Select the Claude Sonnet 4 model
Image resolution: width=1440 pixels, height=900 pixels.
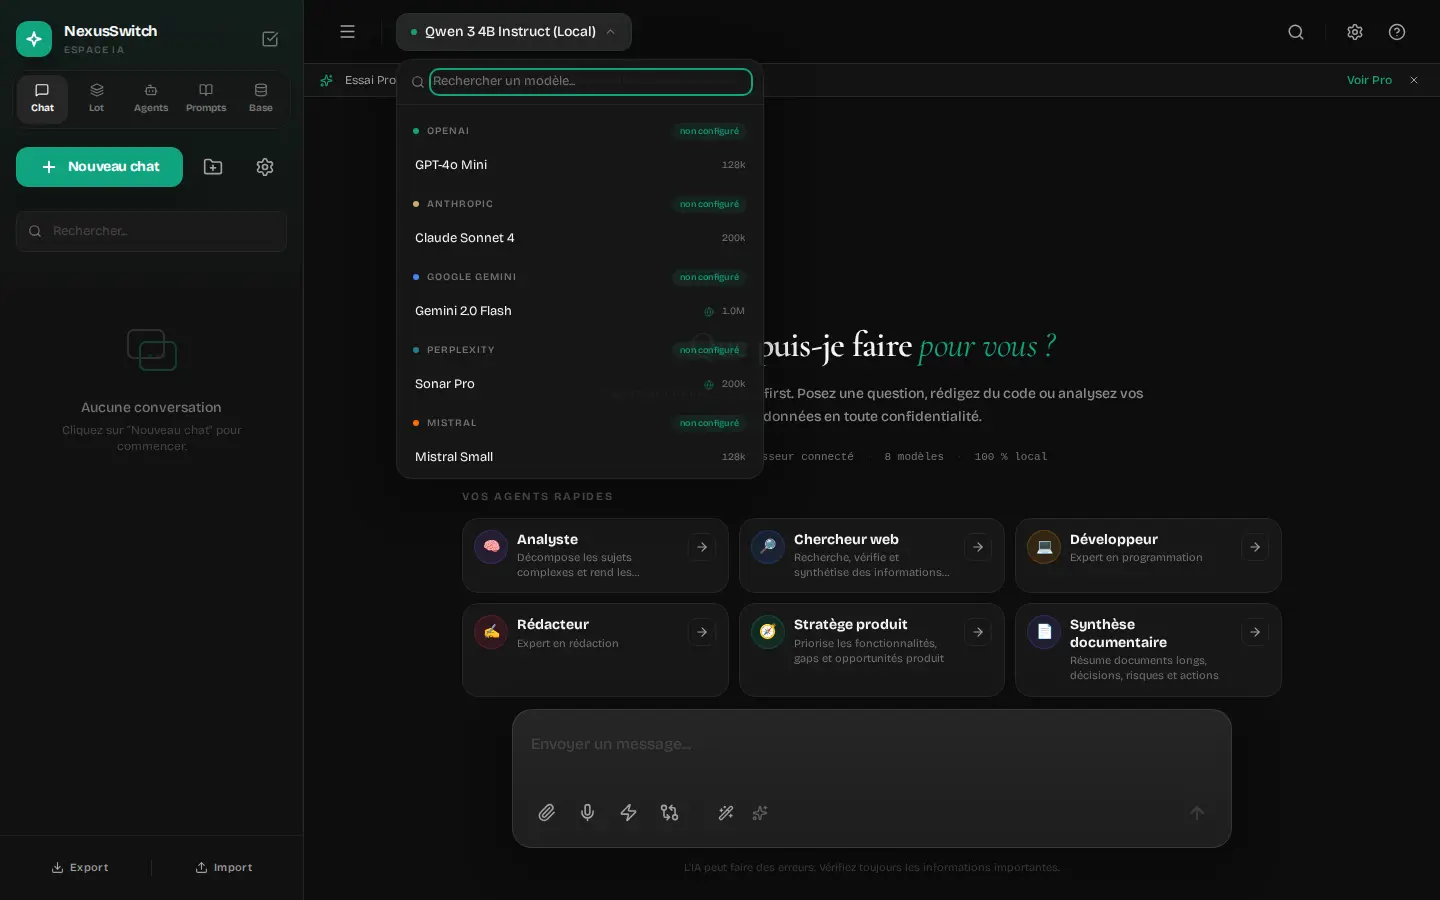point(580,238)
